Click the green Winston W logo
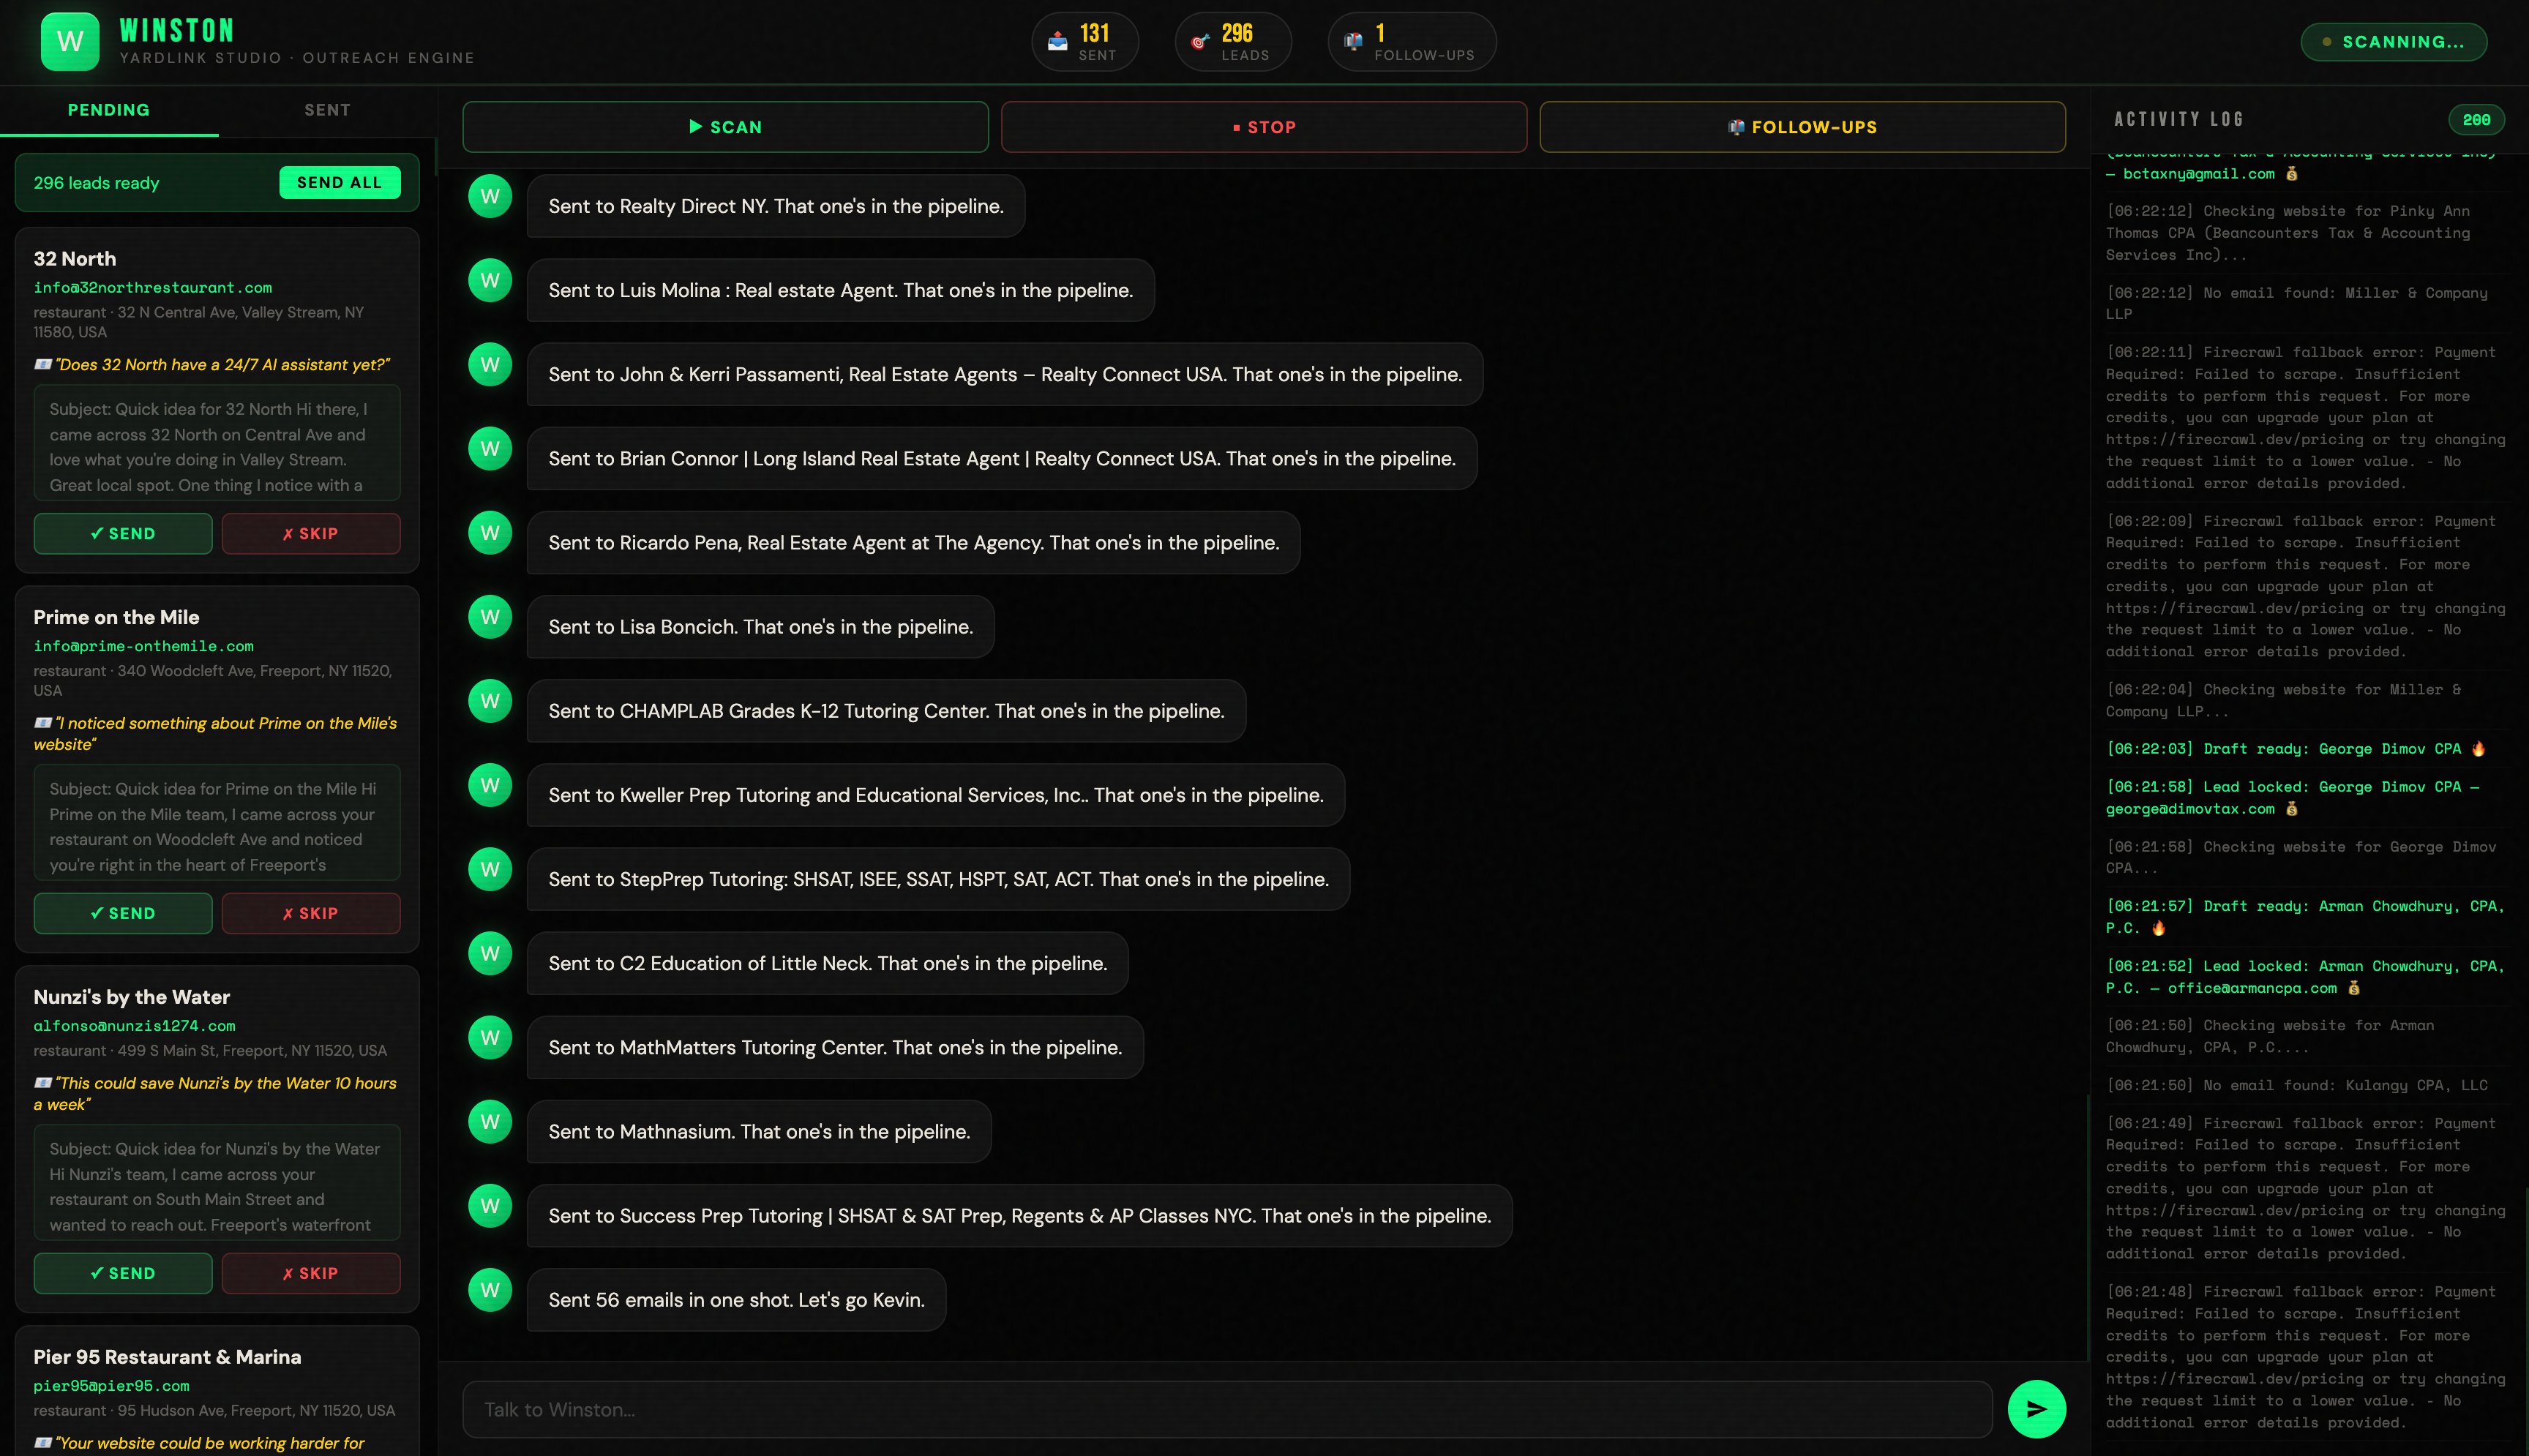Image resolution: width=2529 pixels, height=1456 pixels. pyautogui.click(x=70, y=41)
